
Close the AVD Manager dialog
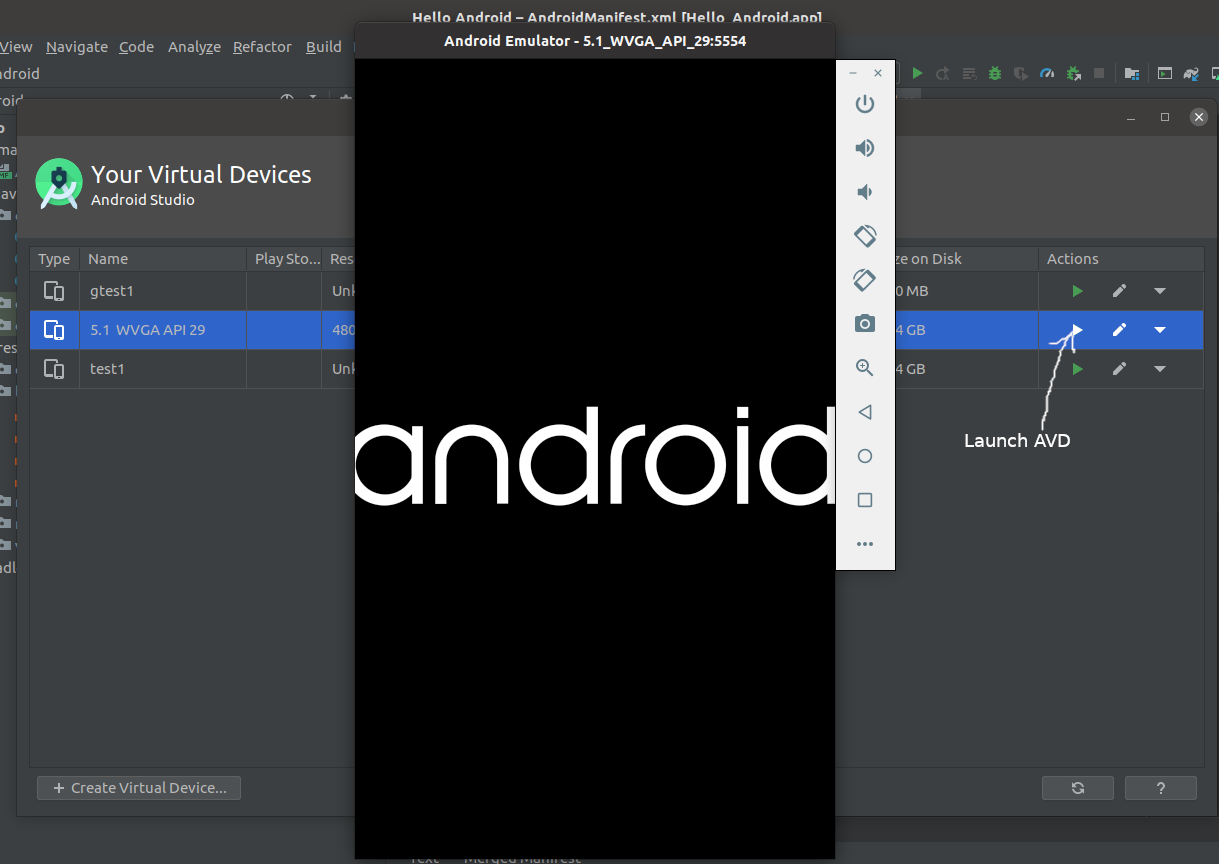tap(1199, 117)
